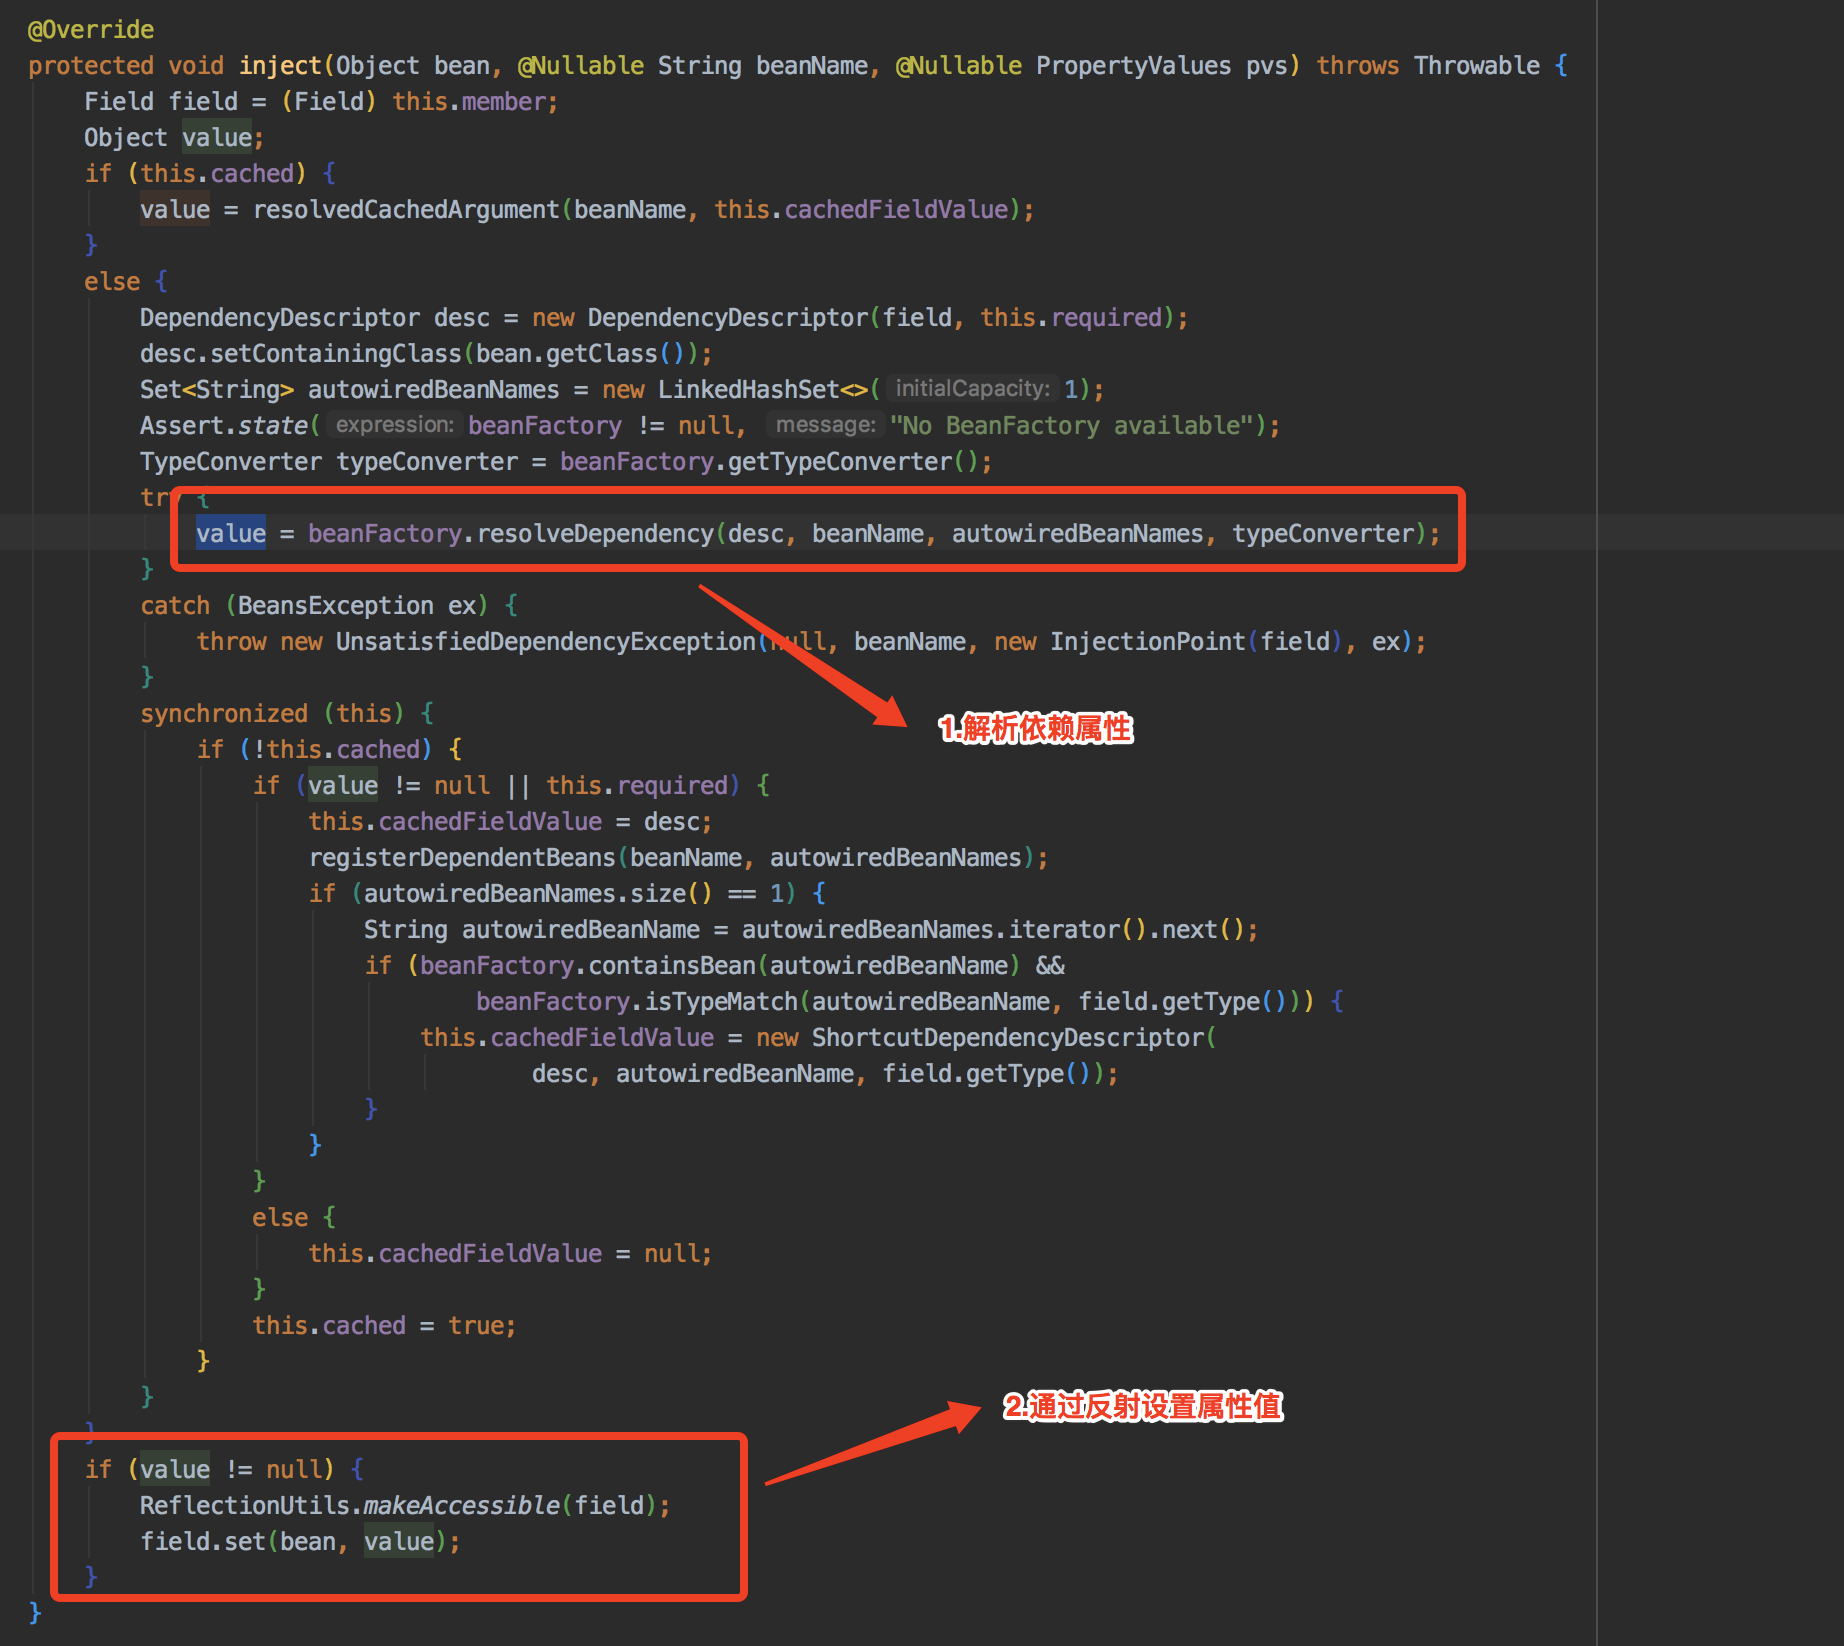Image resolution: width=1844 pixels, height=1646 pixels.
Task: Click 'resolveDependency' method call
Action: pyautogui.click(x=595, y=534)
